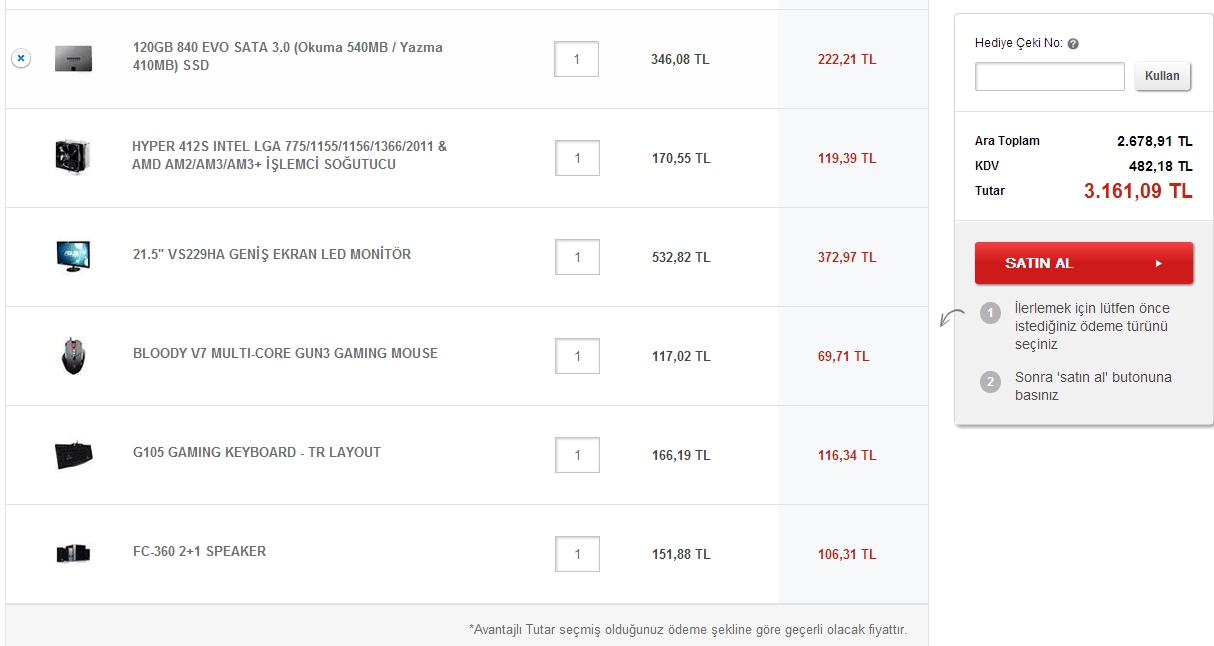Viewport: 1214px width, 646px height.
Task: Open the Hyper 412S CPU cooler thumbnail
Action: click(73, 157)
